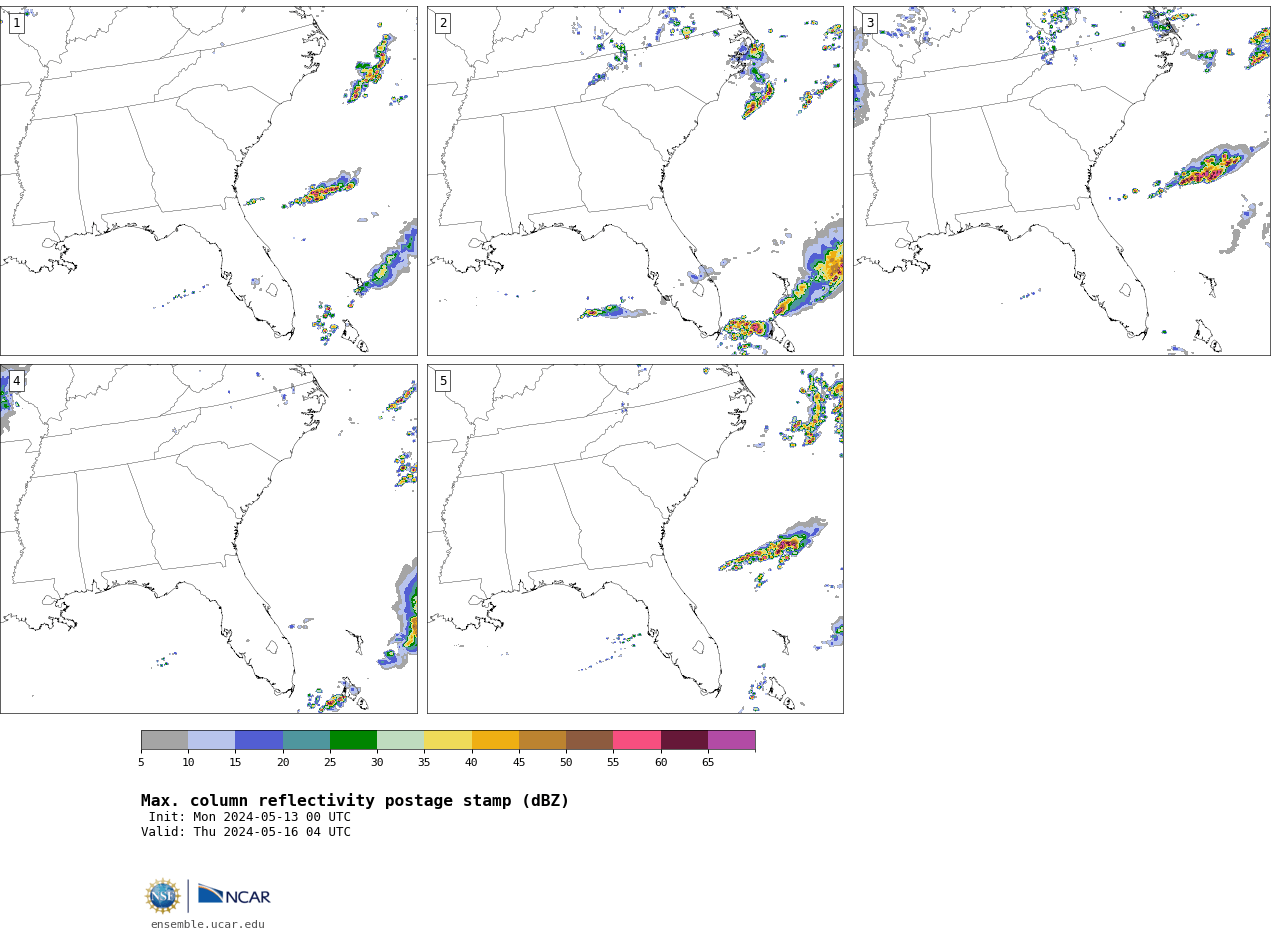1280x936 pixels.
Task: Click the colorbar tick label 20
Action: point(283,763)
